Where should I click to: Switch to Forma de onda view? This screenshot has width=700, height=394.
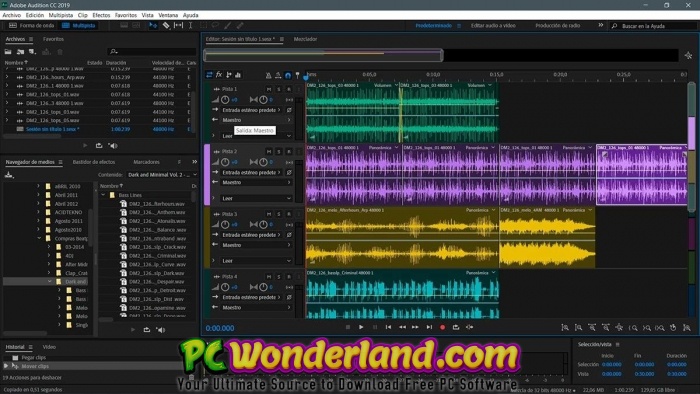[32, 25]
